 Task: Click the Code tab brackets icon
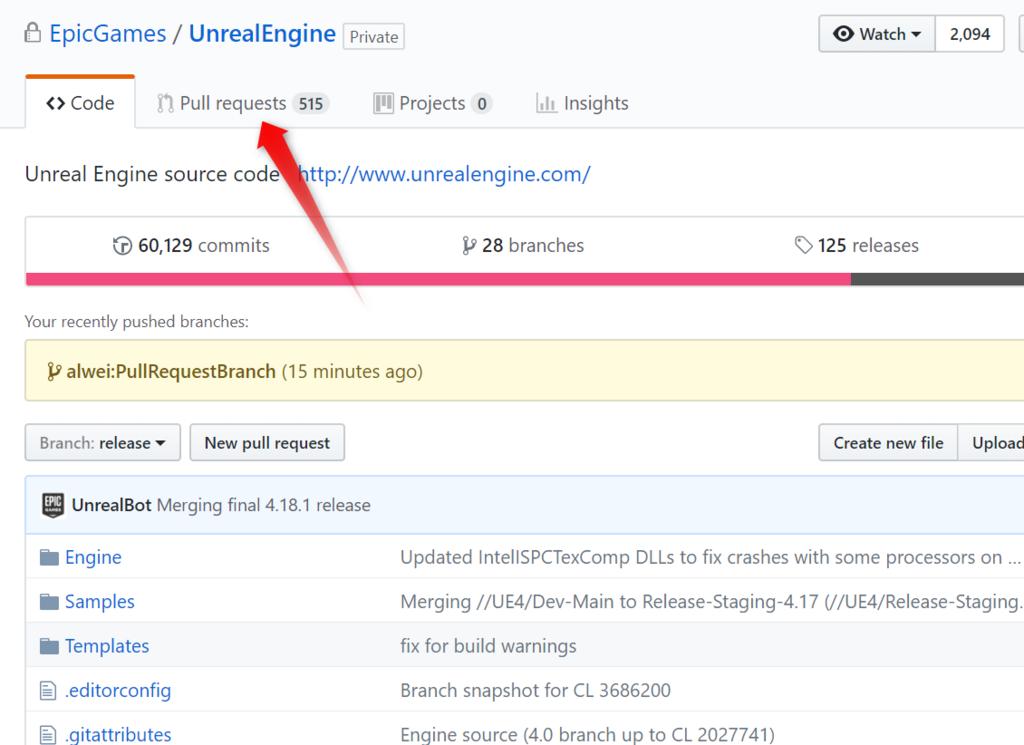pyautogui.click(x=56, y=103)
